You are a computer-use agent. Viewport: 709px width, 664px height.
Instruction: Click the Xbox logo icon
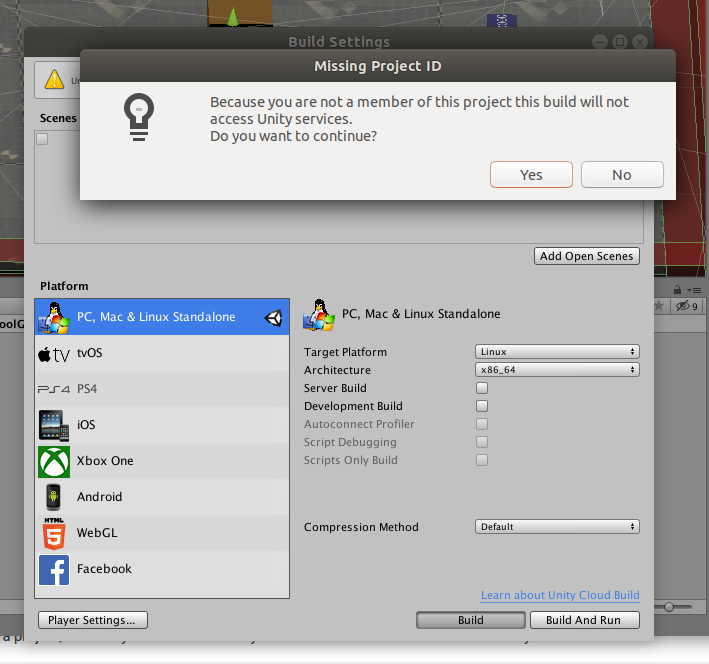click(x=54, y=462)
